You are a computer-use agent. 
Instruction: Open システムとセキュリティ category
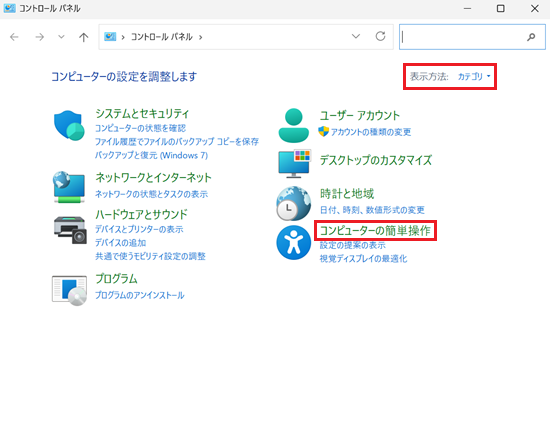click(142, 114)
